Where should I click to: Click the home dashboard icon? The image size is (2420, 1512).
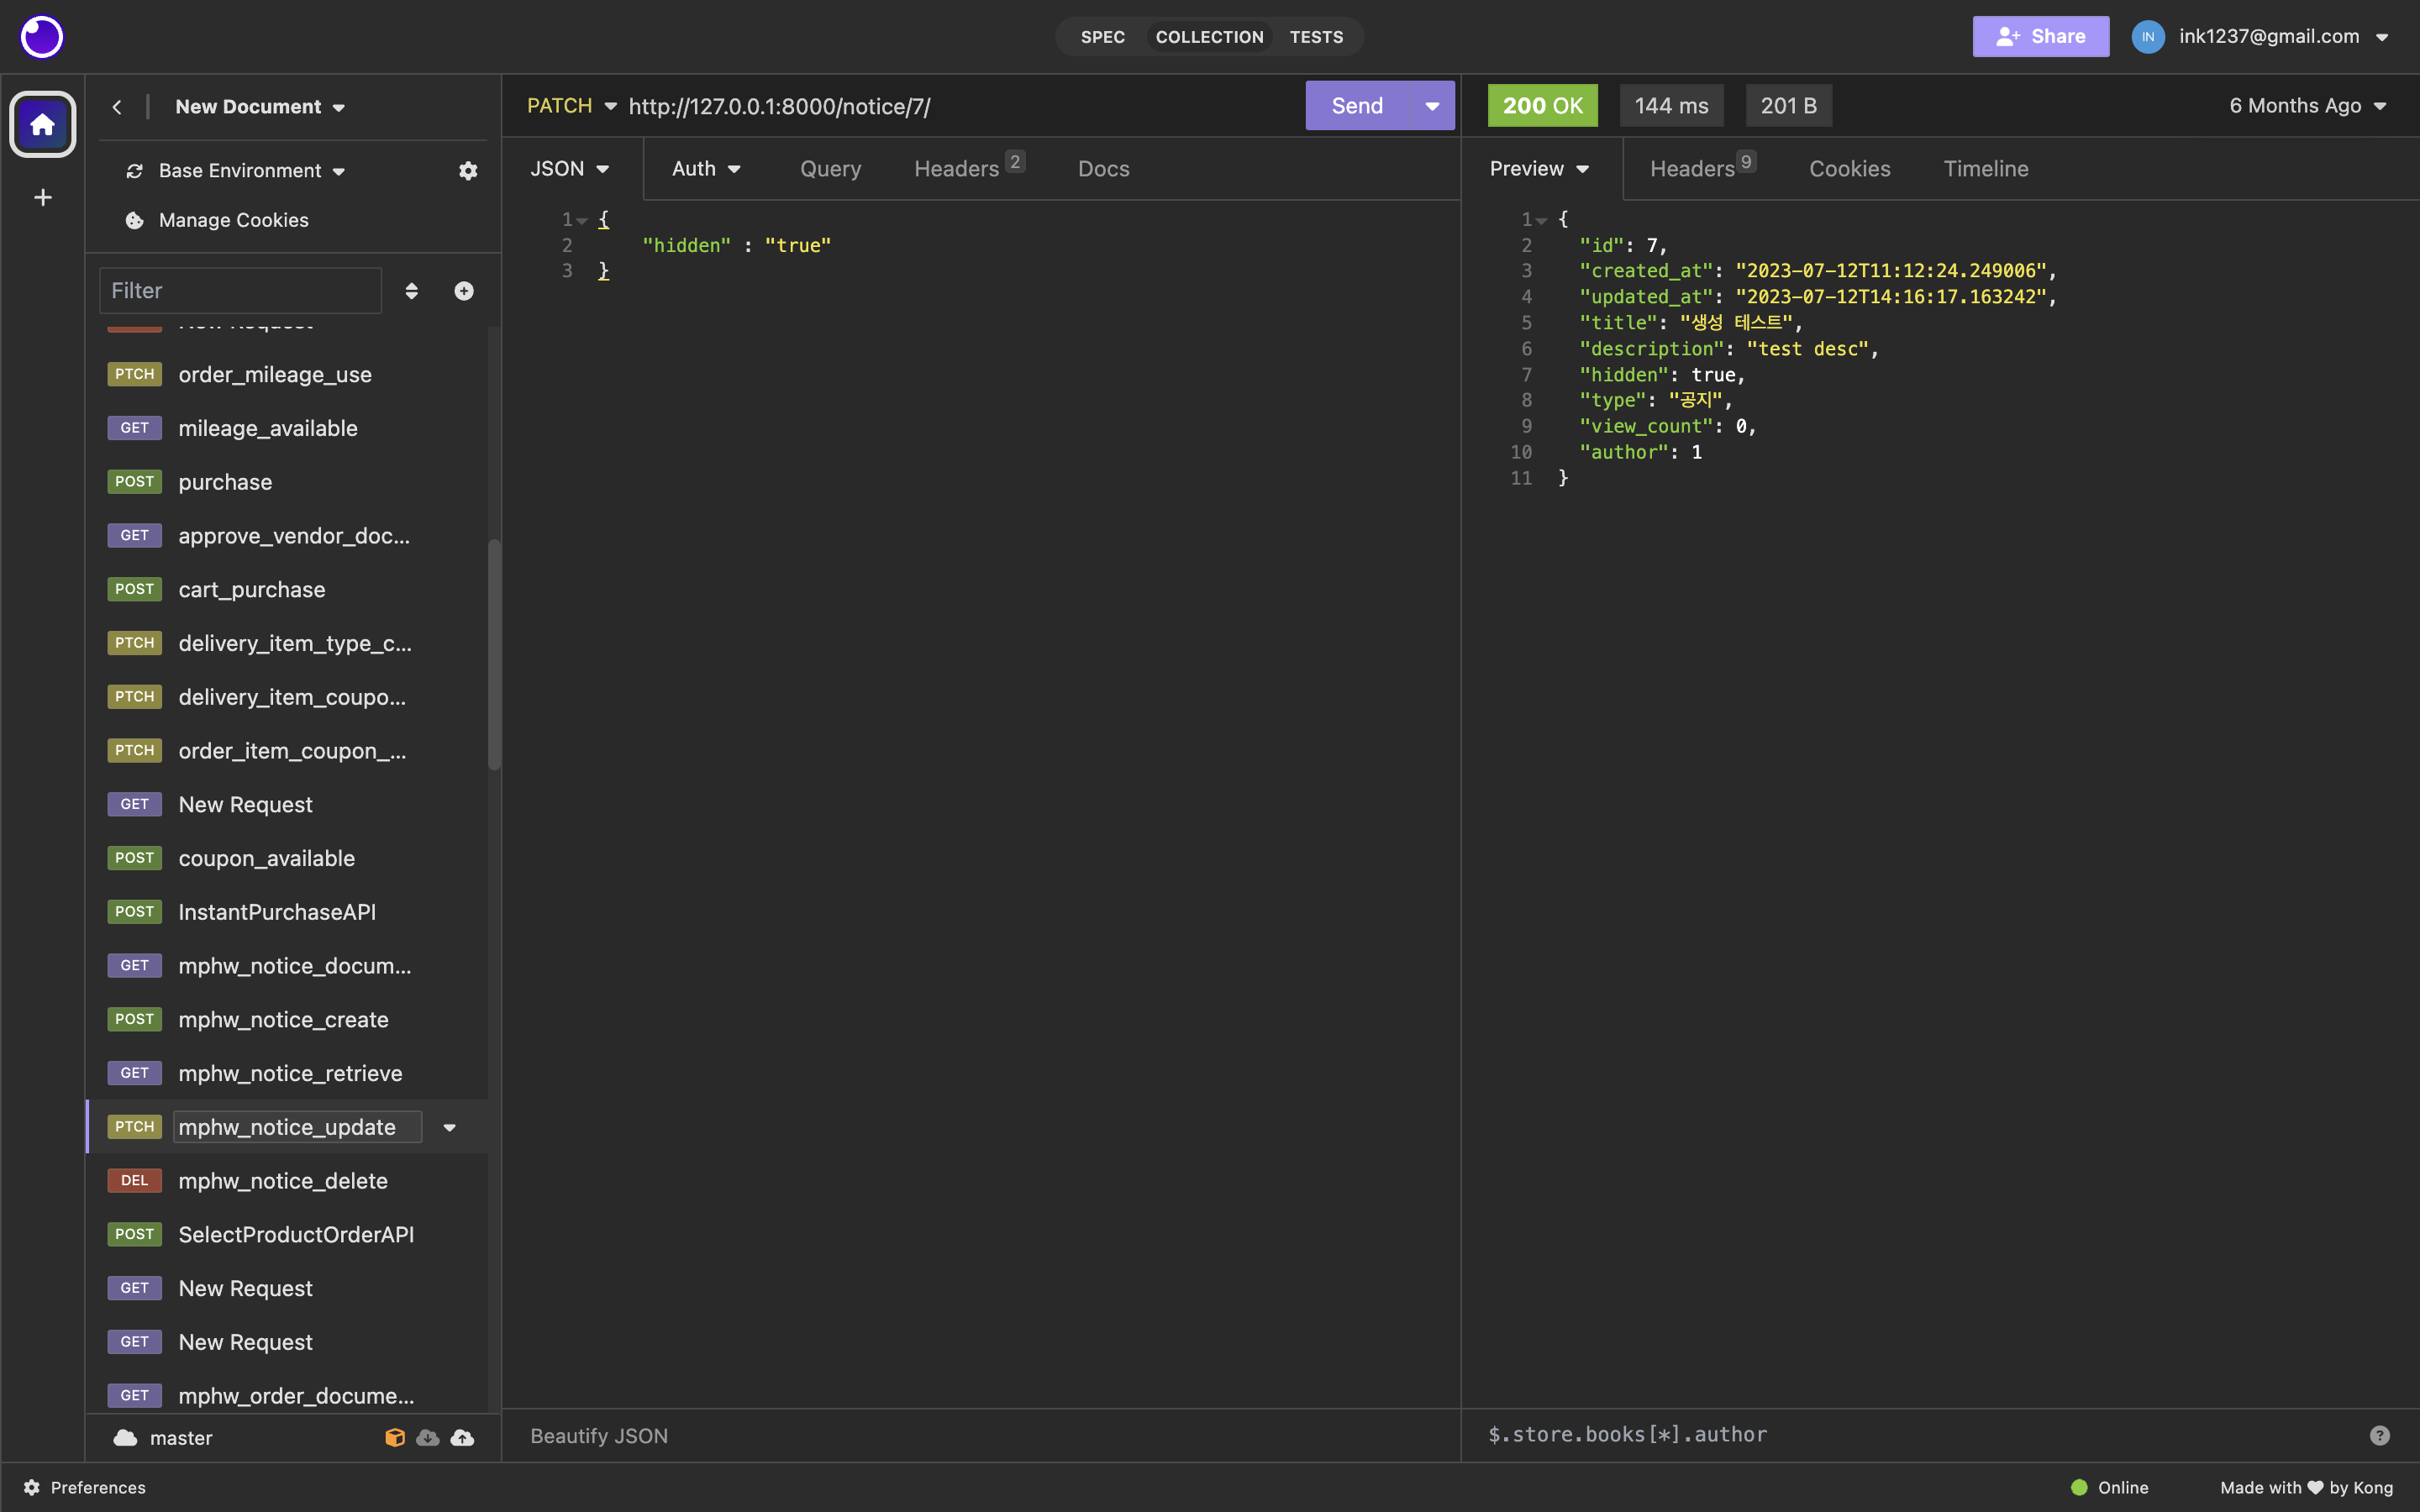click(42, 125)
